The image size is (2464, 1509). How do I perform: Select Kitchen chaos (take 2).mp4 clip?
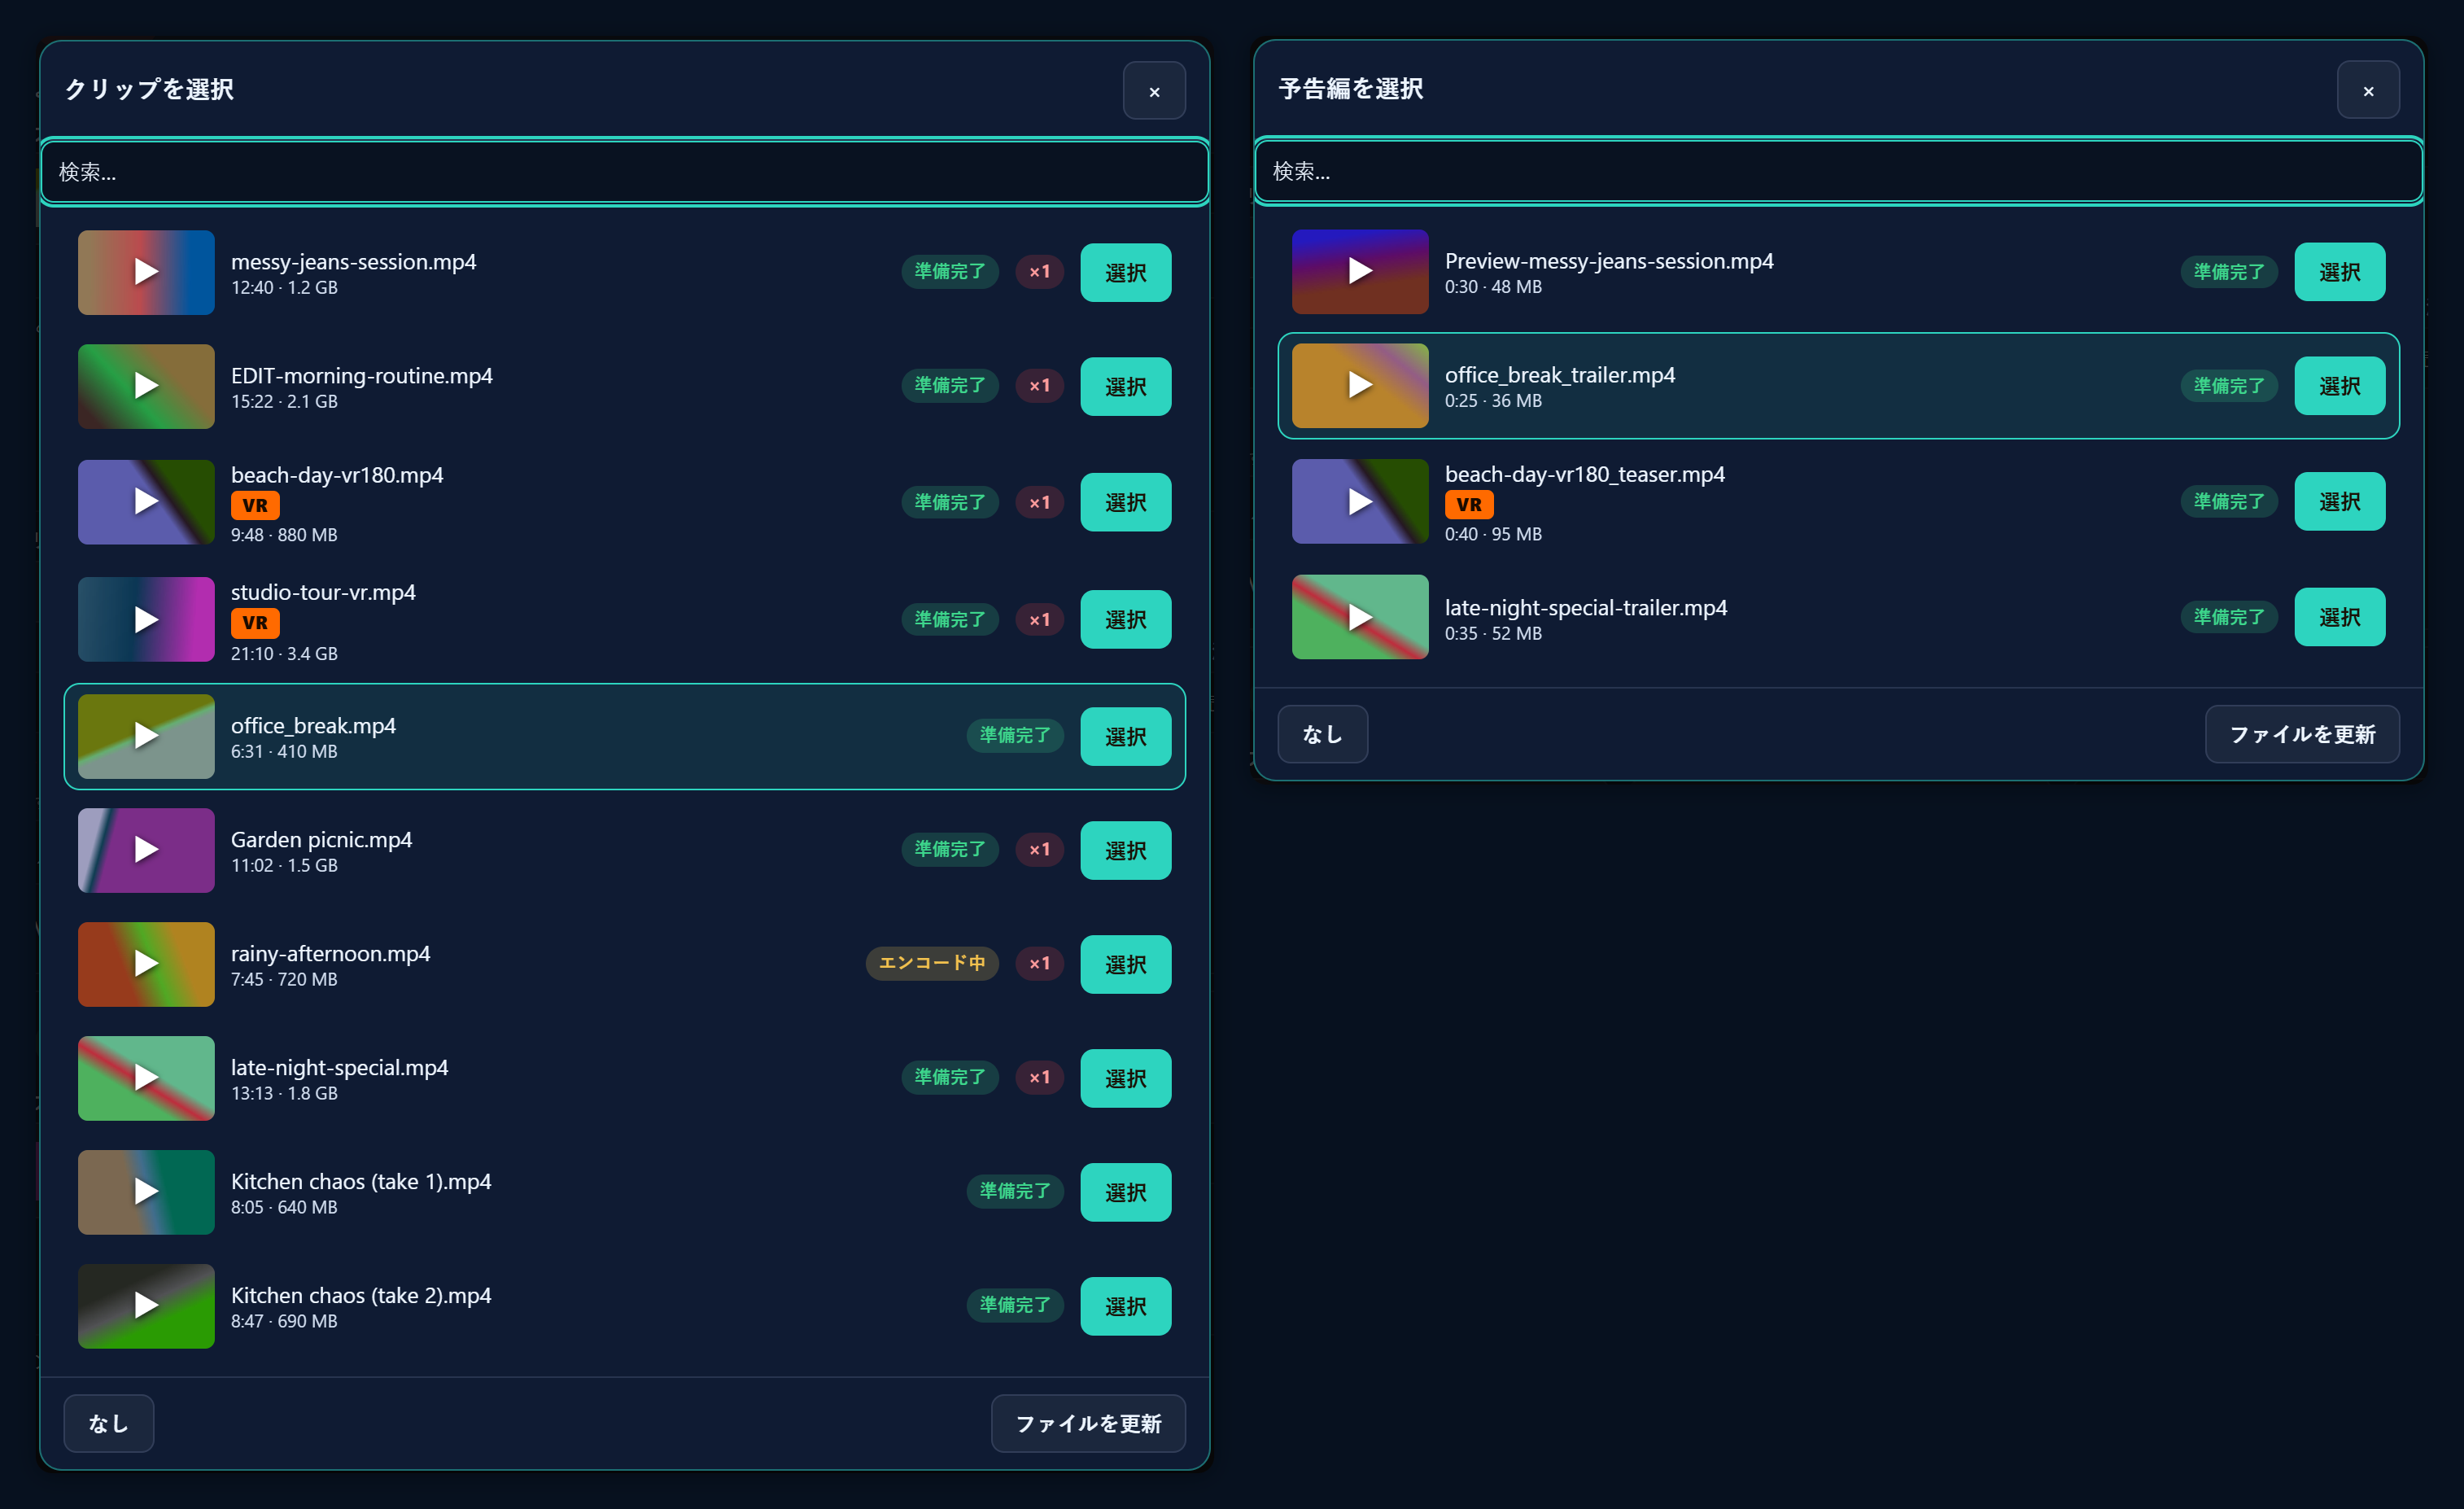[1125, 1306]
